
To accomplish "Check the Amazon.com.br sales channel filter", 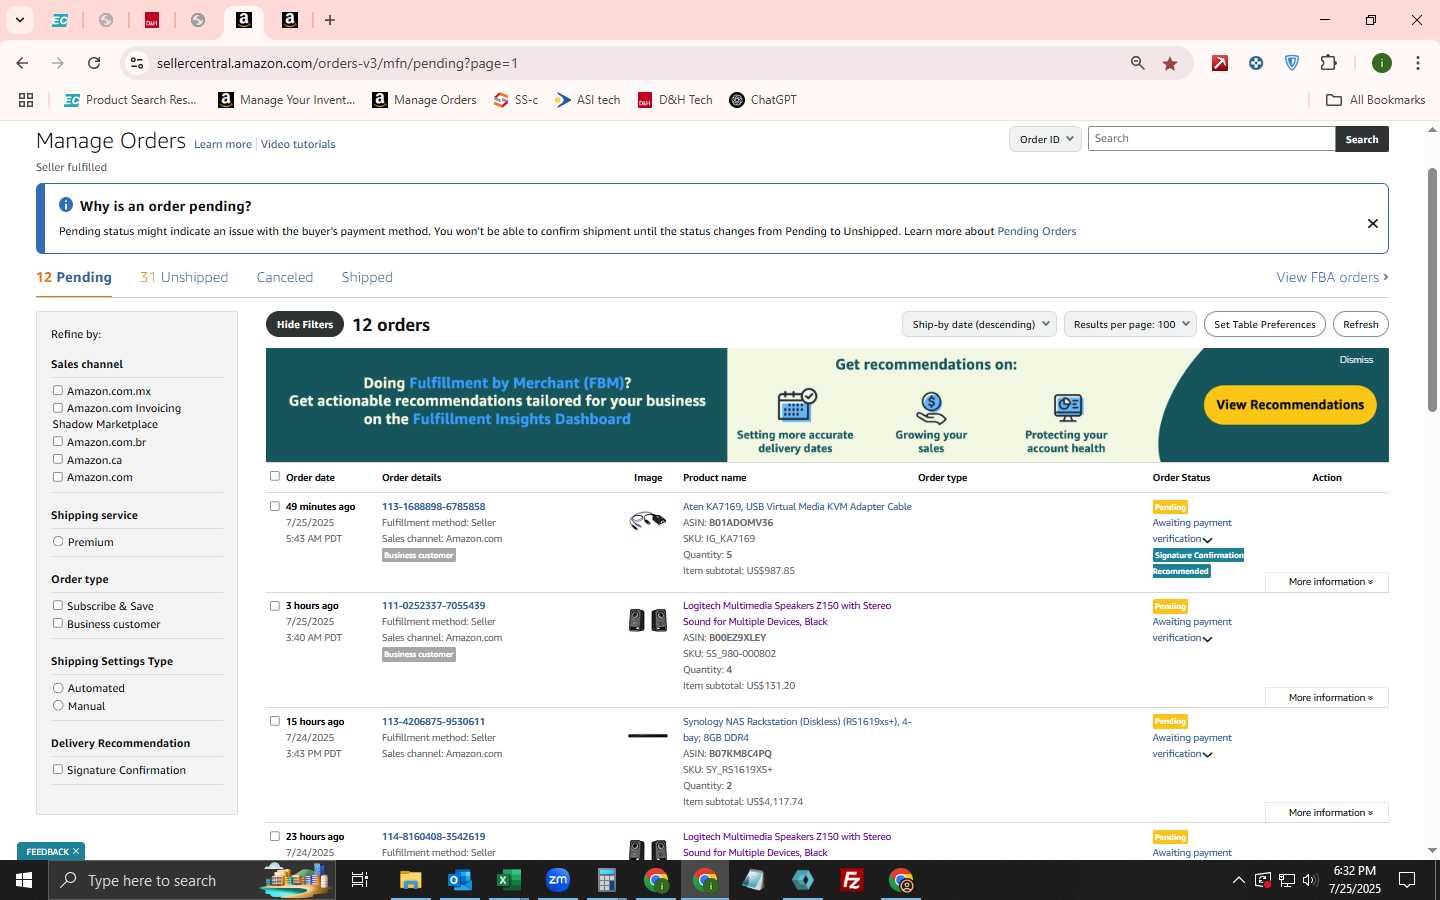I will click(x=57, y=441).
